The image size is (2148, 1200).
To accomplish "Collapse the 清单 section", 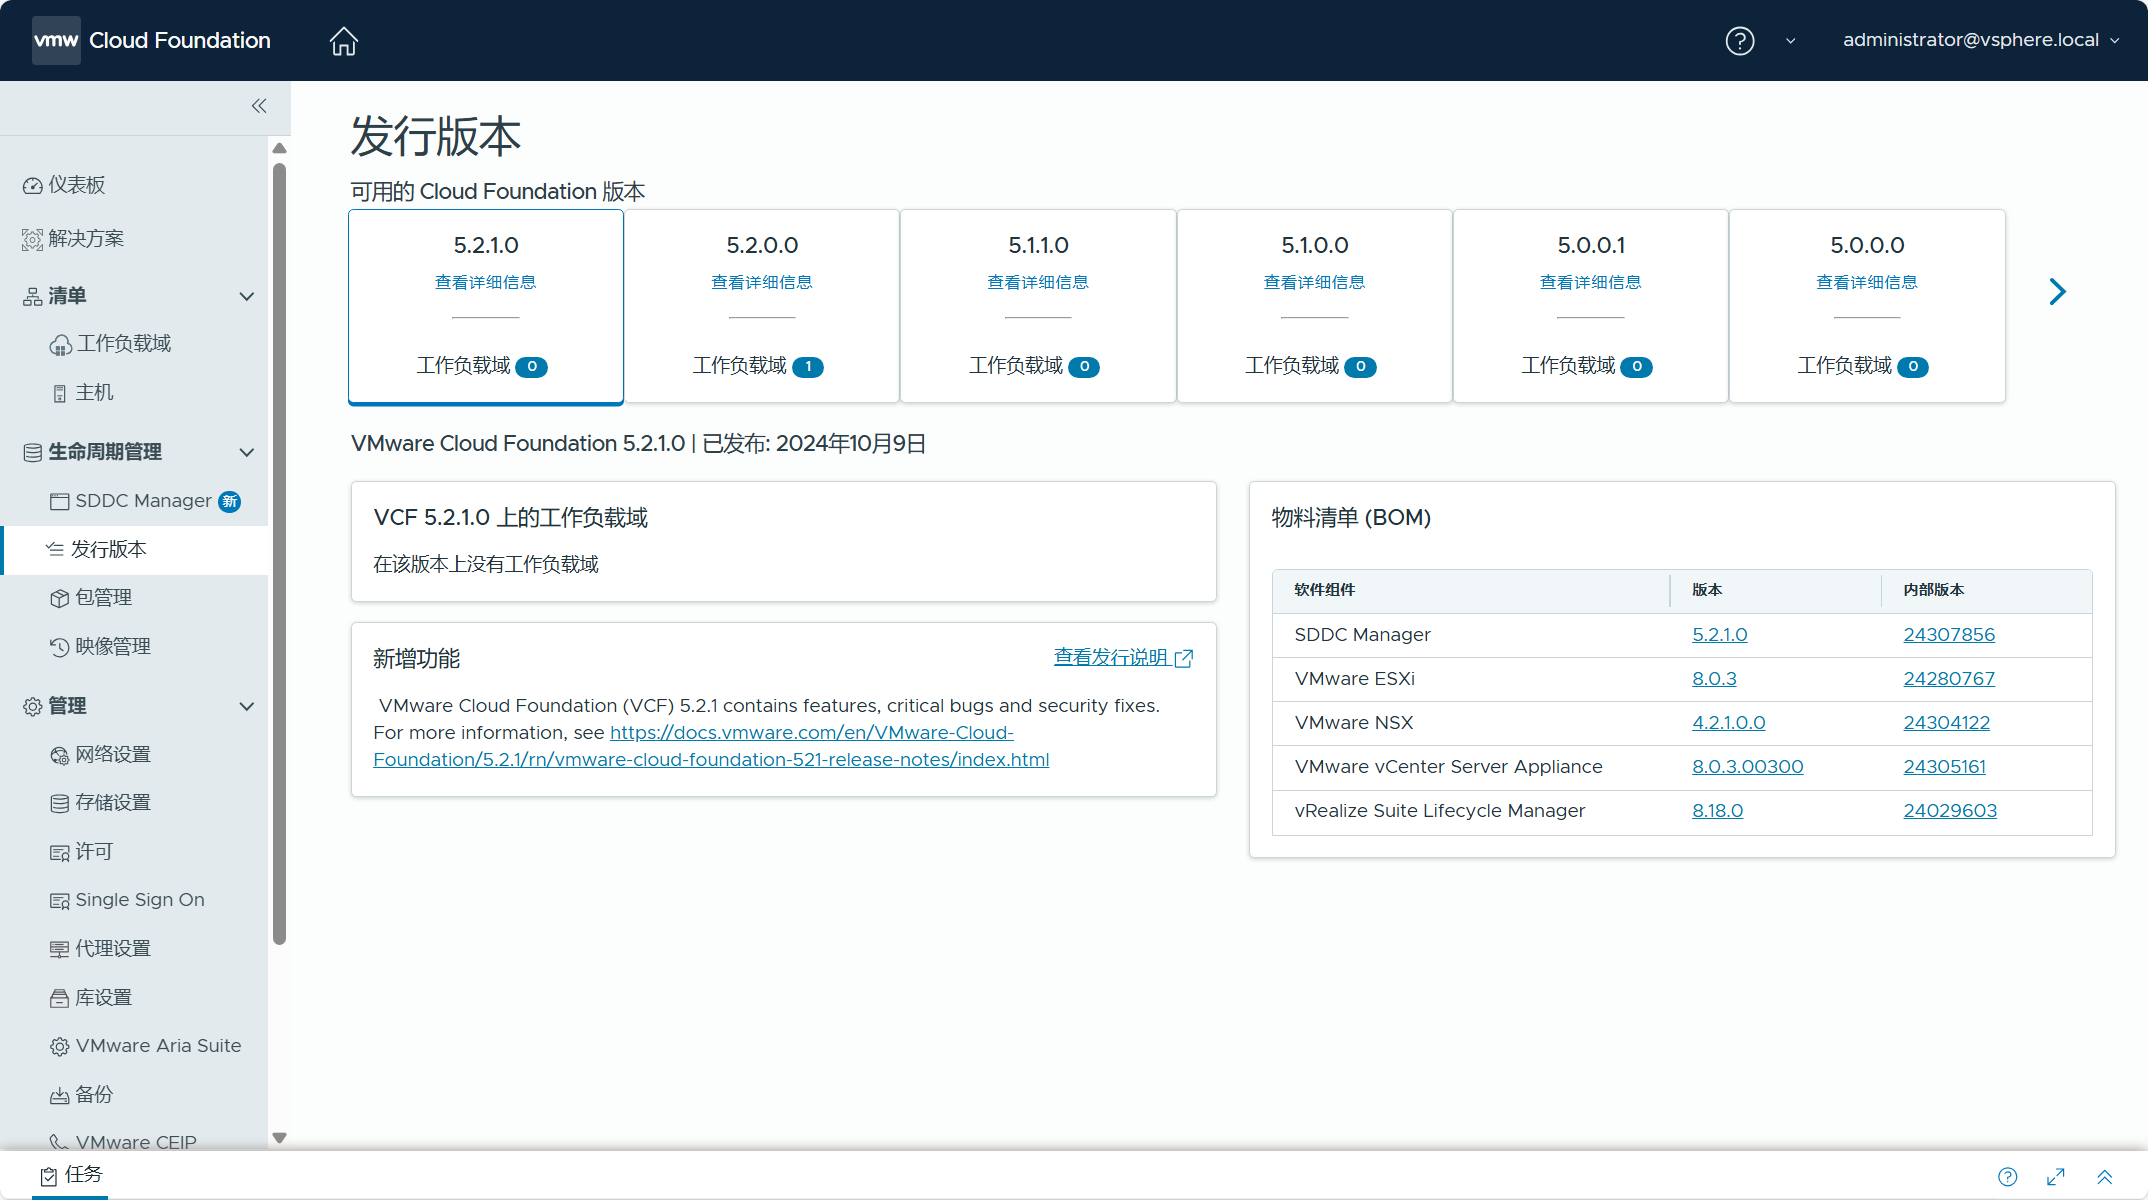I will pos(247,296).
